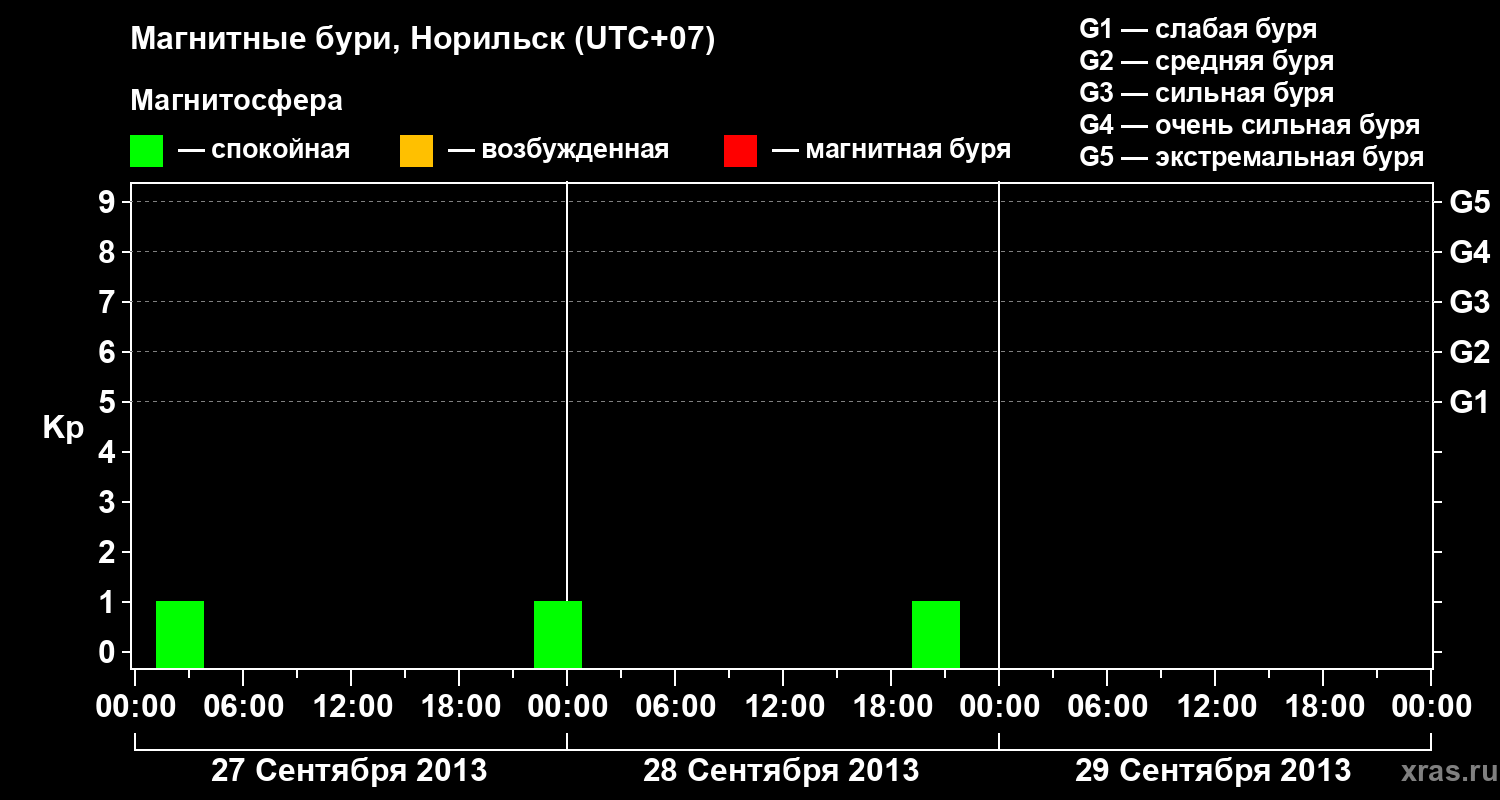Click the G5 label on right axis
This screenshot has width=1500, height=800.
click(x=1469, y=203)
